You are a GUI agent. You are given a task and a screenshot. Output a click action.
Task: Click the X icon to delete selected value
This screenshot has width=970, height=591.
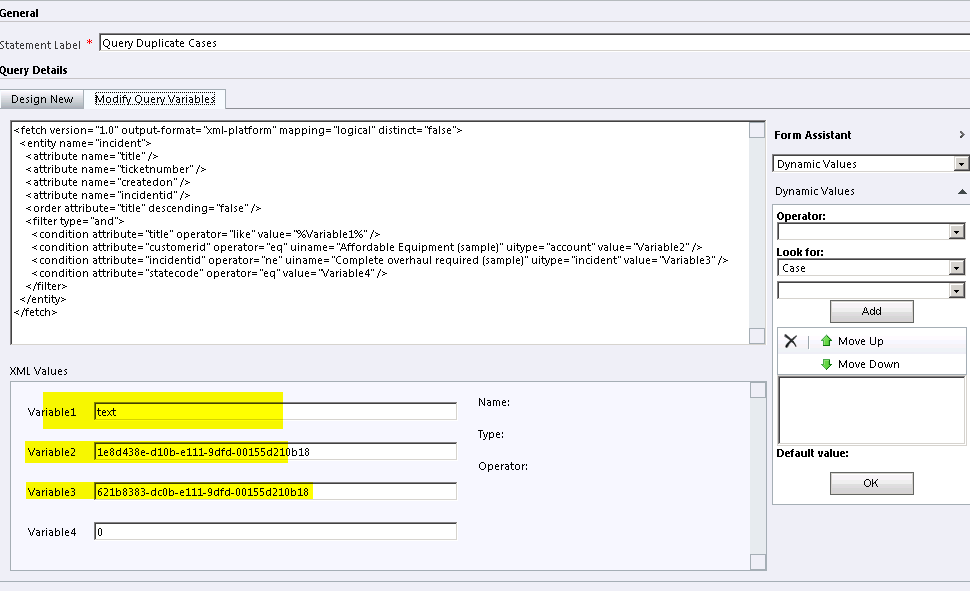point(790,341)
